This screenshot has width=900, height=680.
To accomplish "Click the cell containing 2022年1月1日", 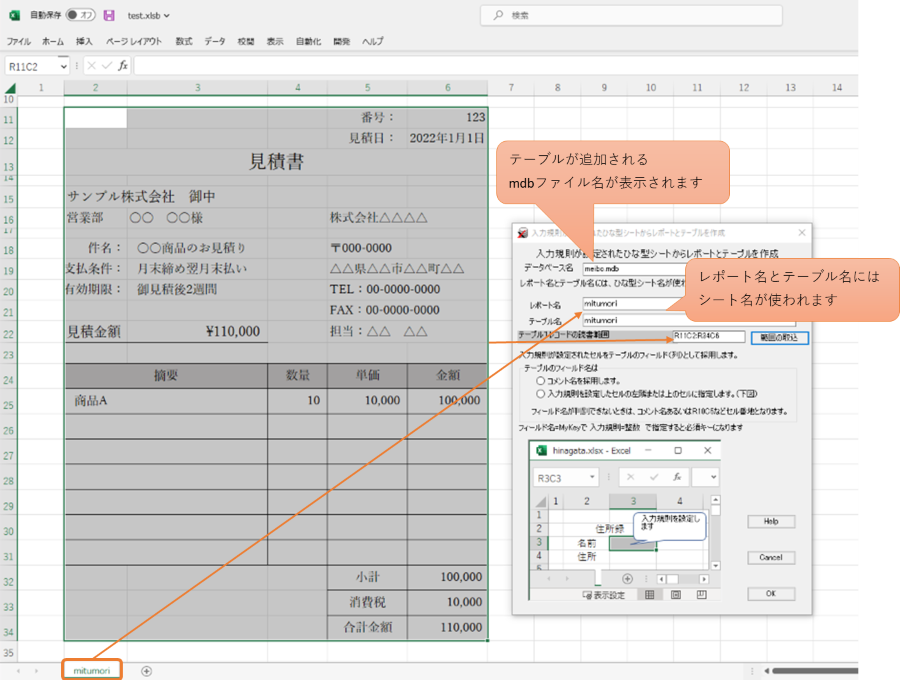I will point(447,138).
